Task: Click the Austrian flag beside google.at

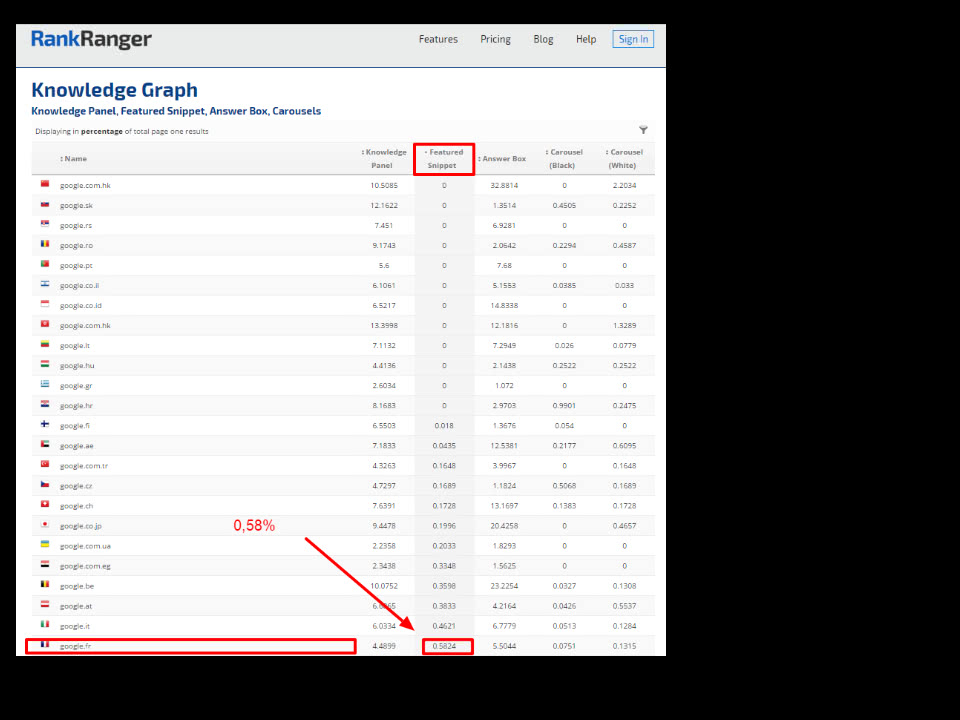Action: [x=45, y=605]
